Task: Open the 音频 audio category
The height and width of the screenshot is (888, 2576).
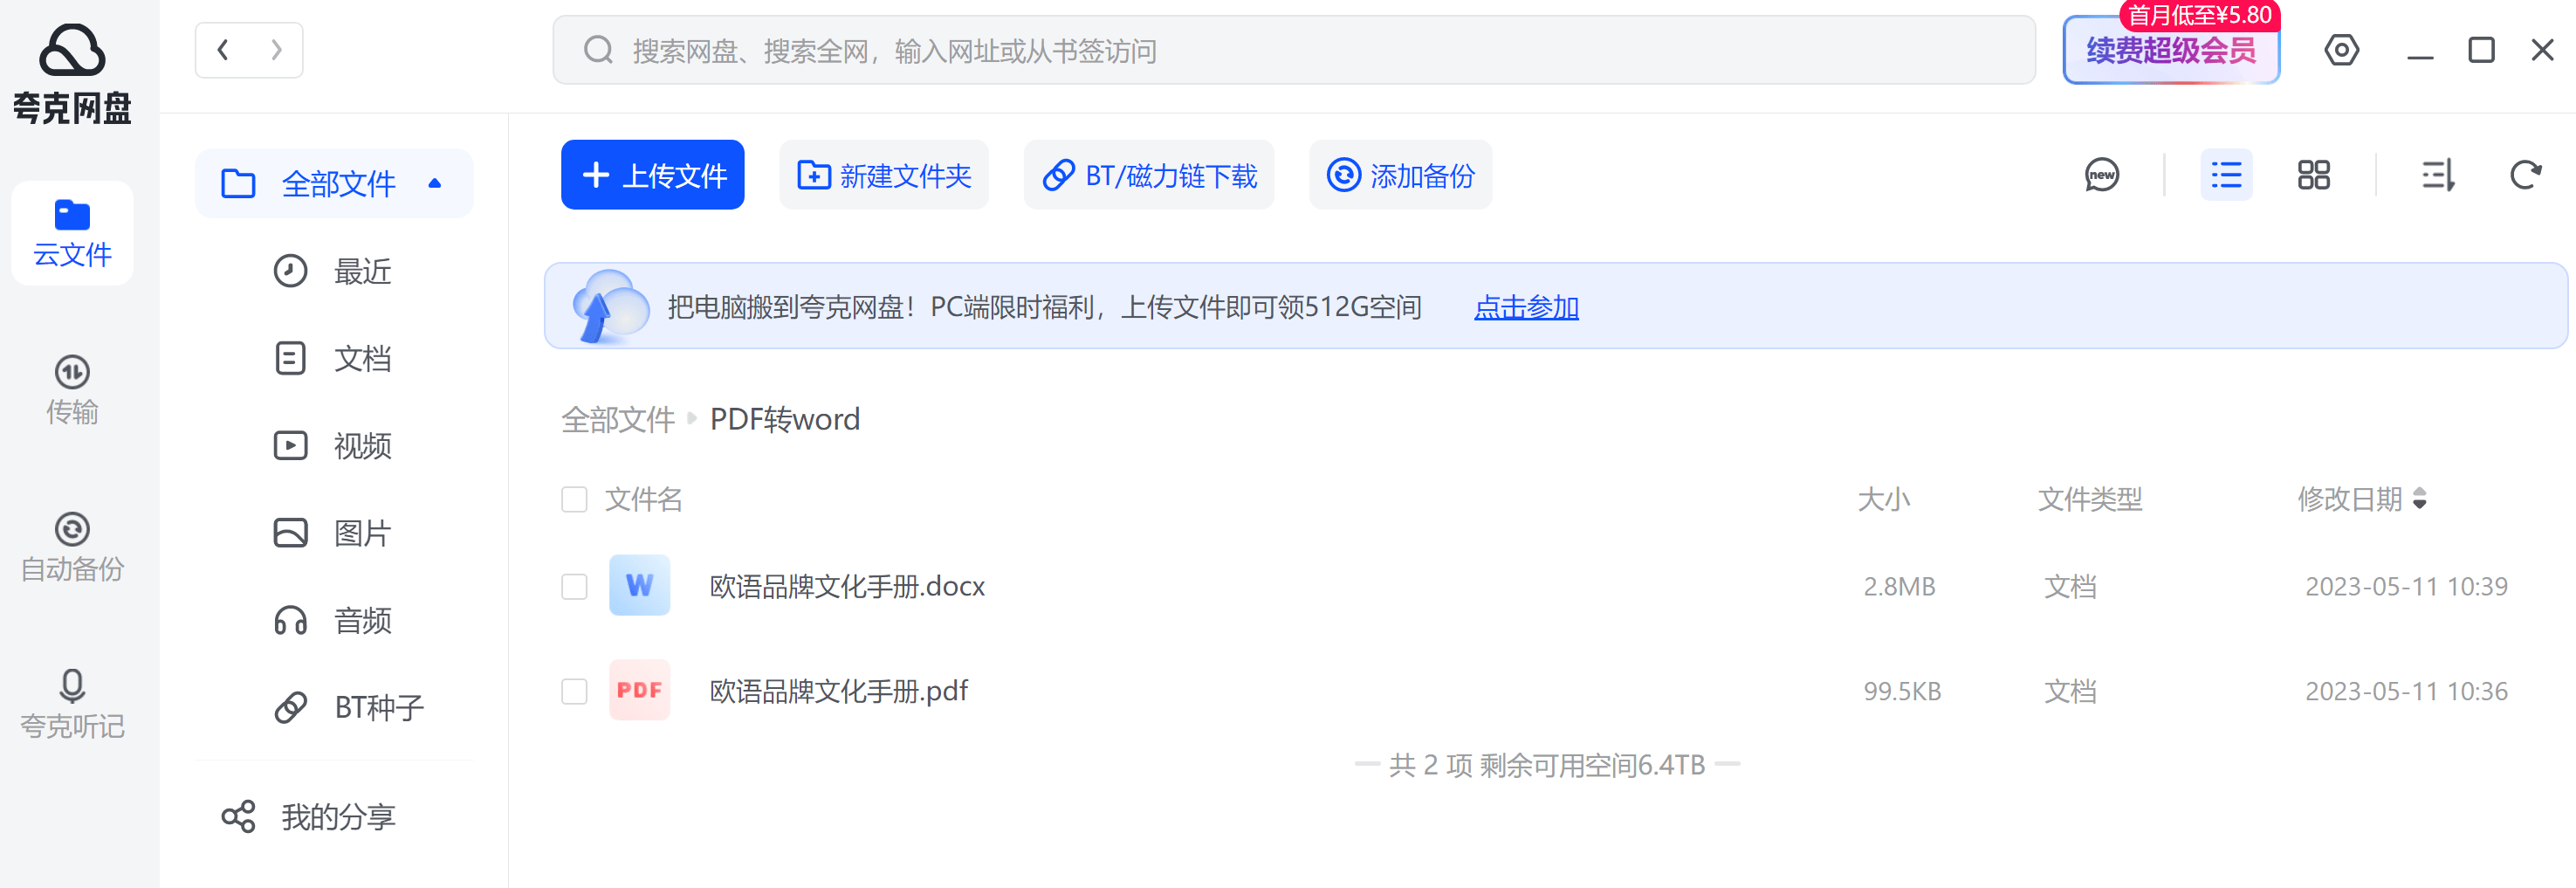Action: click(x=333, y=620)
